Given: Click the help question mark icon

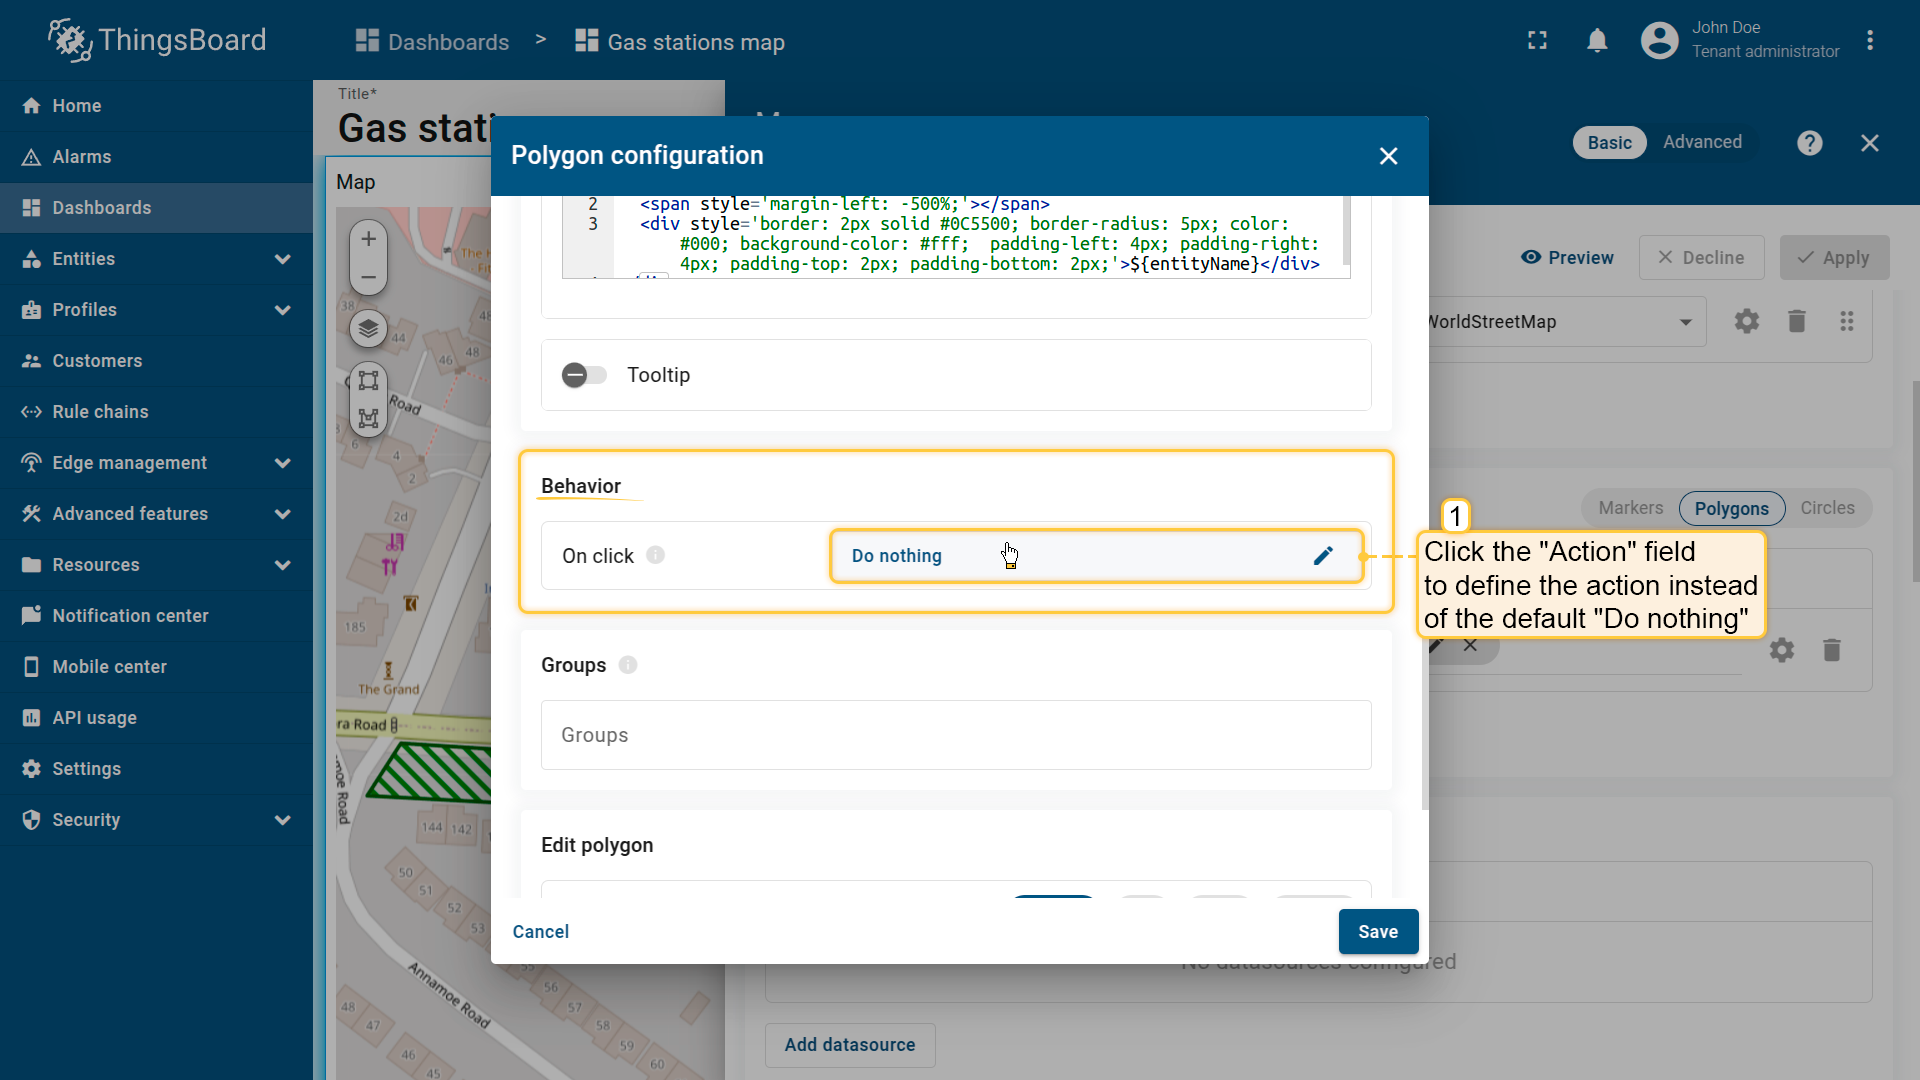Looking at the screenshot, I should [x=1809, y=143].
